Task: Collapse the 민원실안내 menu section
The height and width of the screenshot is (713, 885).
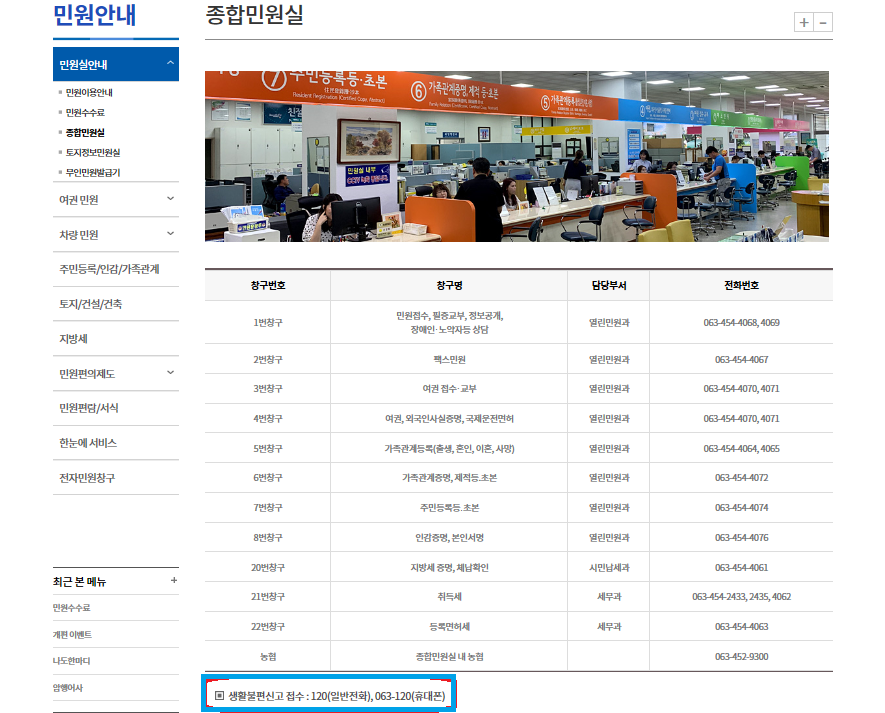Action: (x=171, y=64)
